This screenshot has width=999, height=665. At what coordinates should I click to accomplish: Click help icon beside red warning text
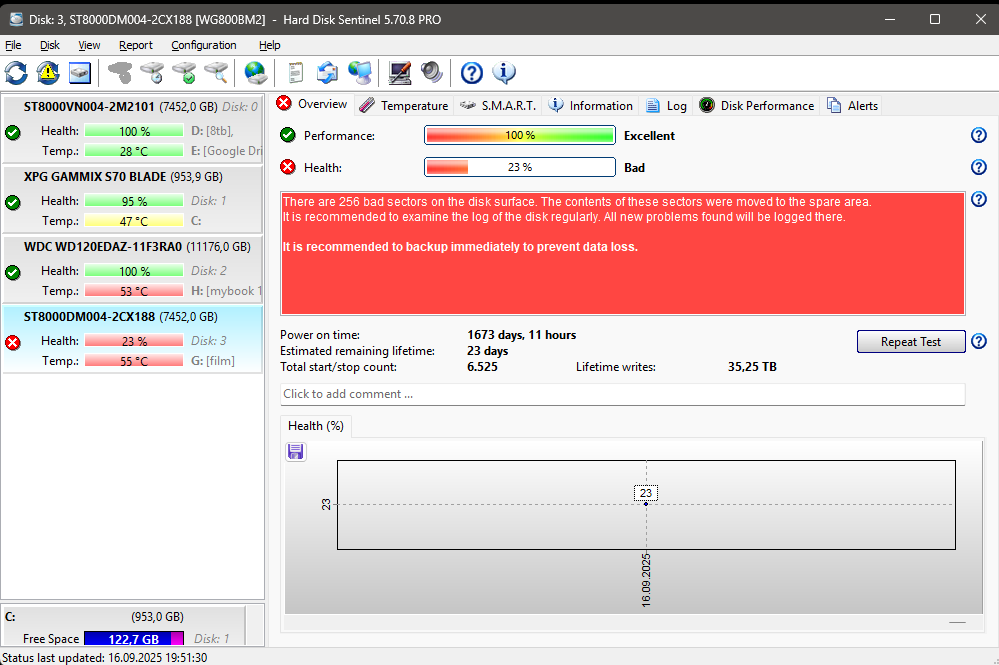tap(979, 199)
